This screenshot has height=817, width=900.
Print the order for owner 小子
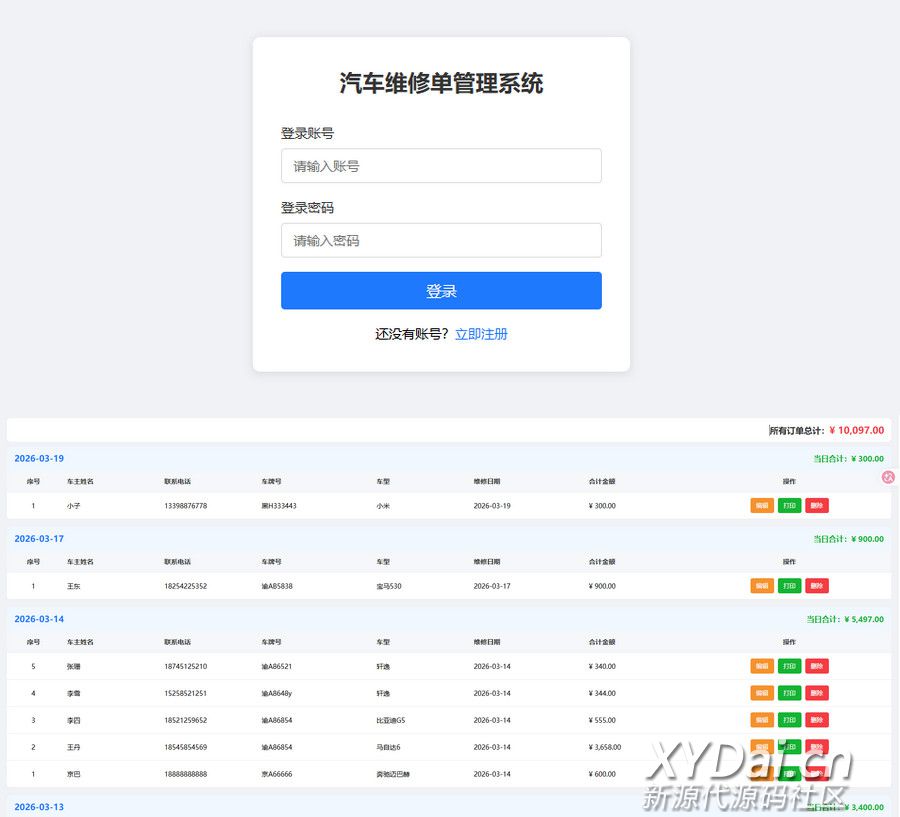point(789,506)
